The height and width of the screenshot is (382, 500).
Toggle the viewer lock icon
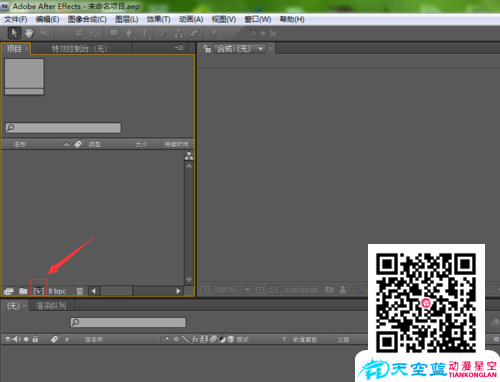[207, 49]
